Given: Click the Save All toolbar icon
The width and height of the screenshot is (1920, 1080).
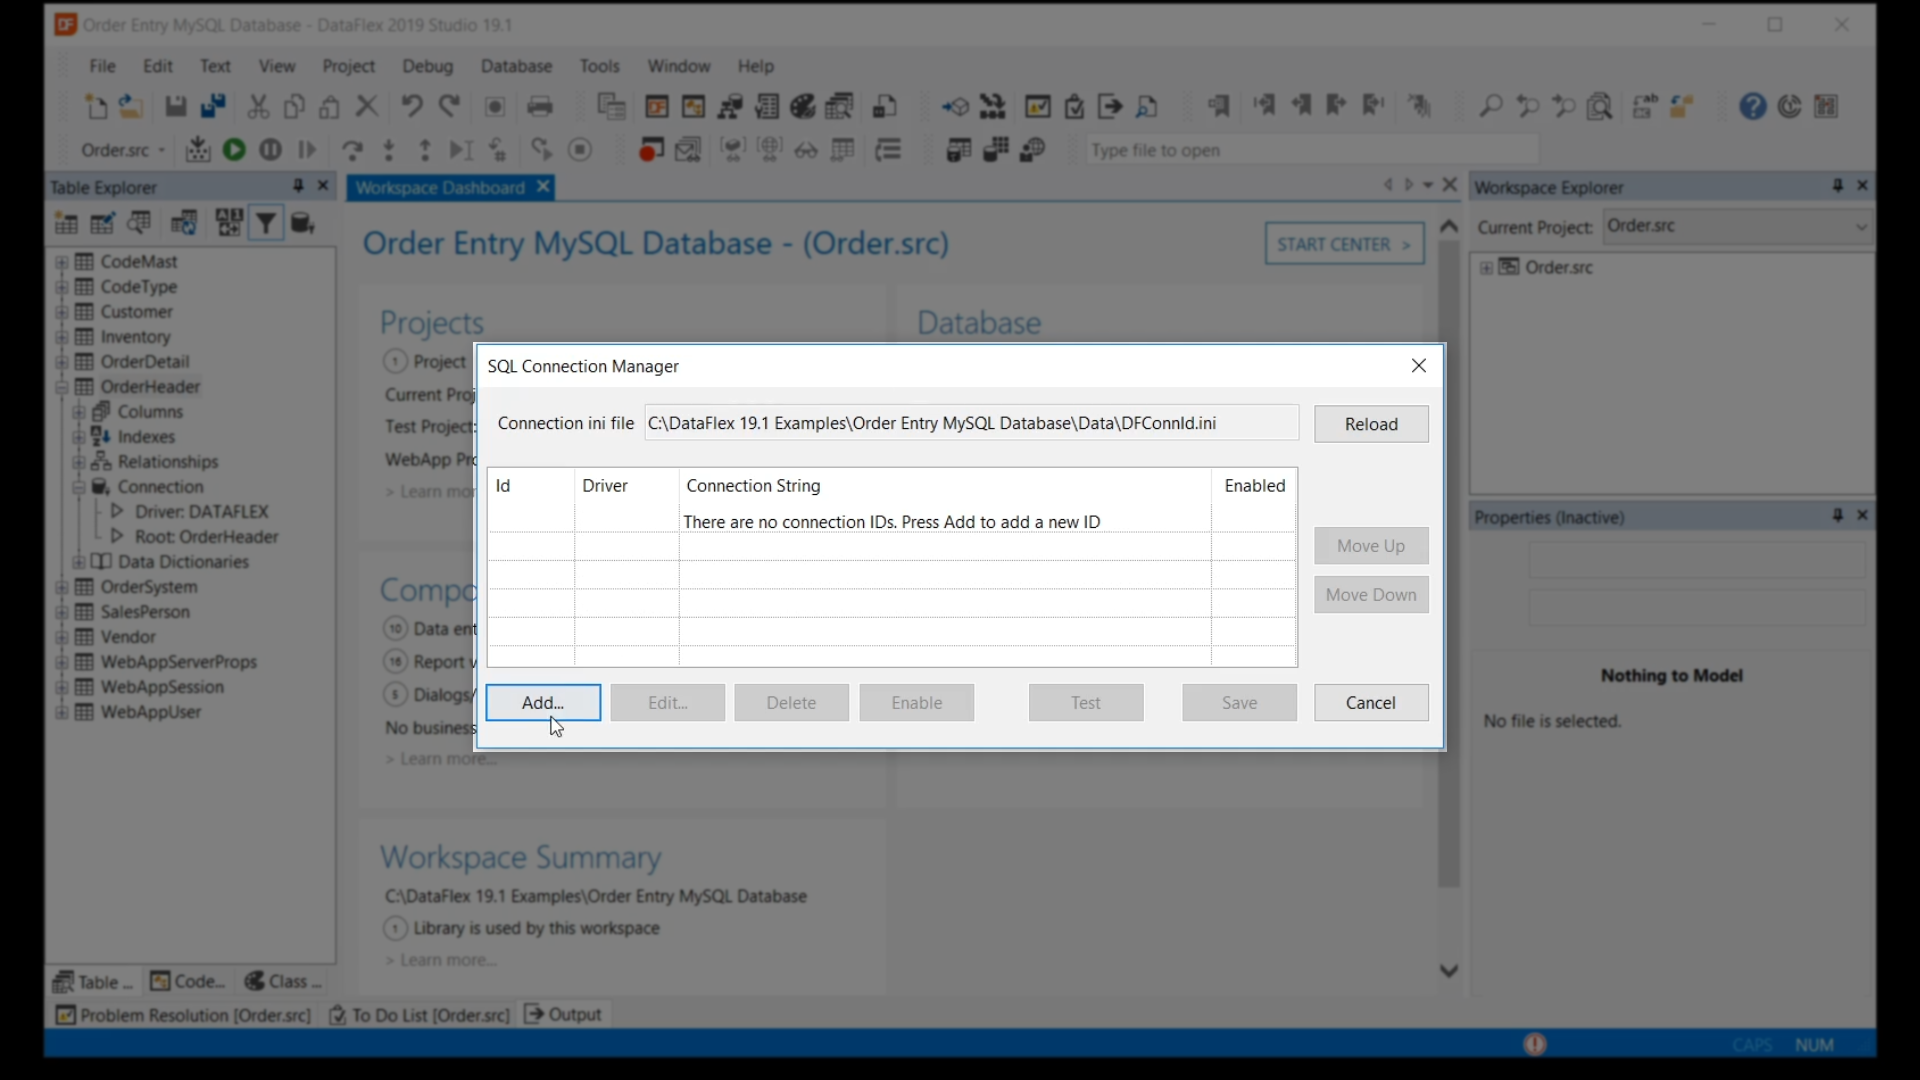Looking at the screenshot, I should [213, 106].
